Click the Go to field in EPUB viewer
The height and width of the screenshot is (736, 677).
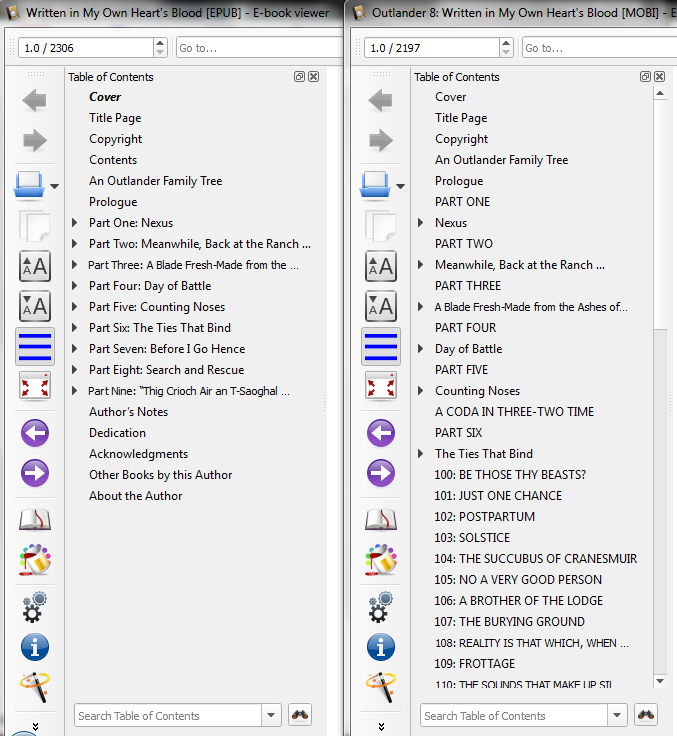pos(260,48)
